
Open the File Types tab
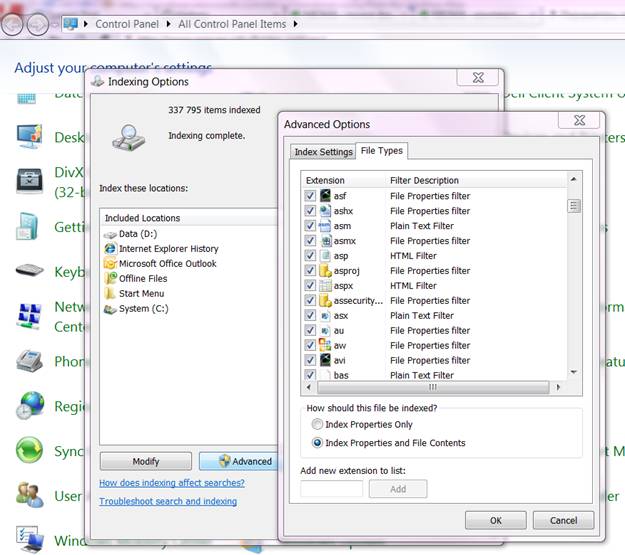(x=381, y=151)
